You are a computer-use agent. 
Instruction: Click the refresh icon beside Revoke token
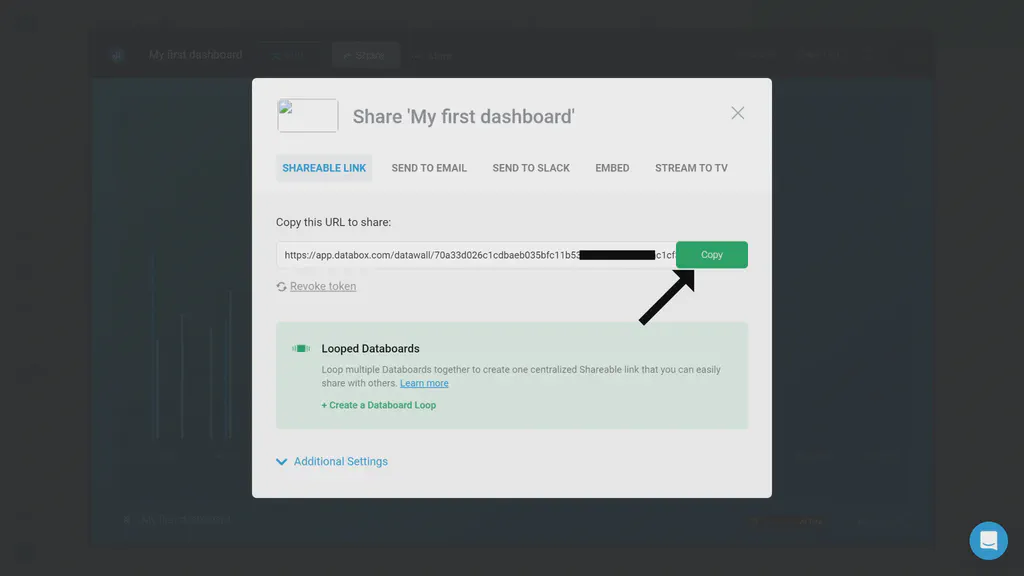pyautogui.click(x=282, y=286)
